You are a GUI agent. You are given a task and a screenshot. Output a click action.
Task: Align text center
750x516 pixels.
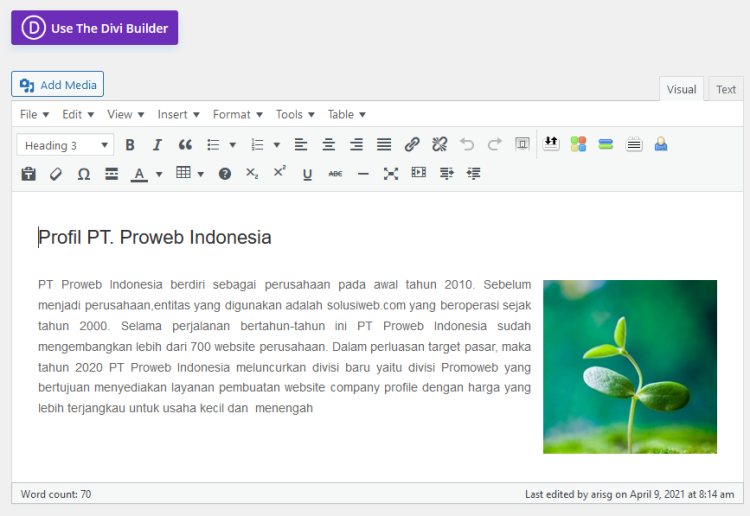tap(329, 144)
